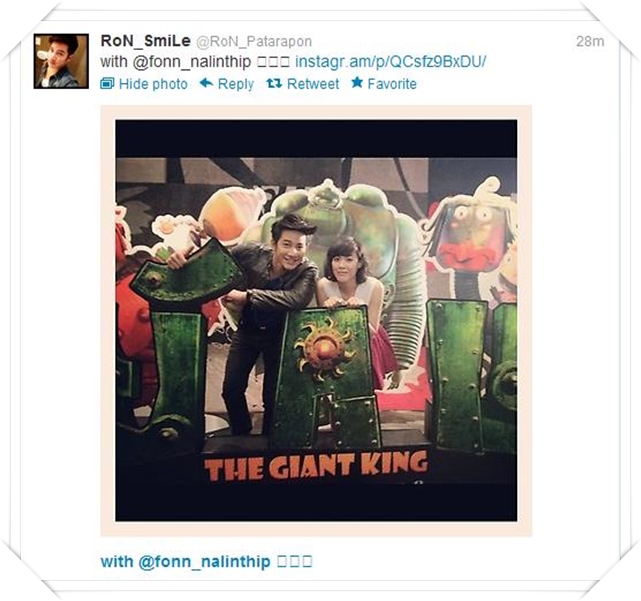Click the Hide photo icon

(x=107, y=83)
